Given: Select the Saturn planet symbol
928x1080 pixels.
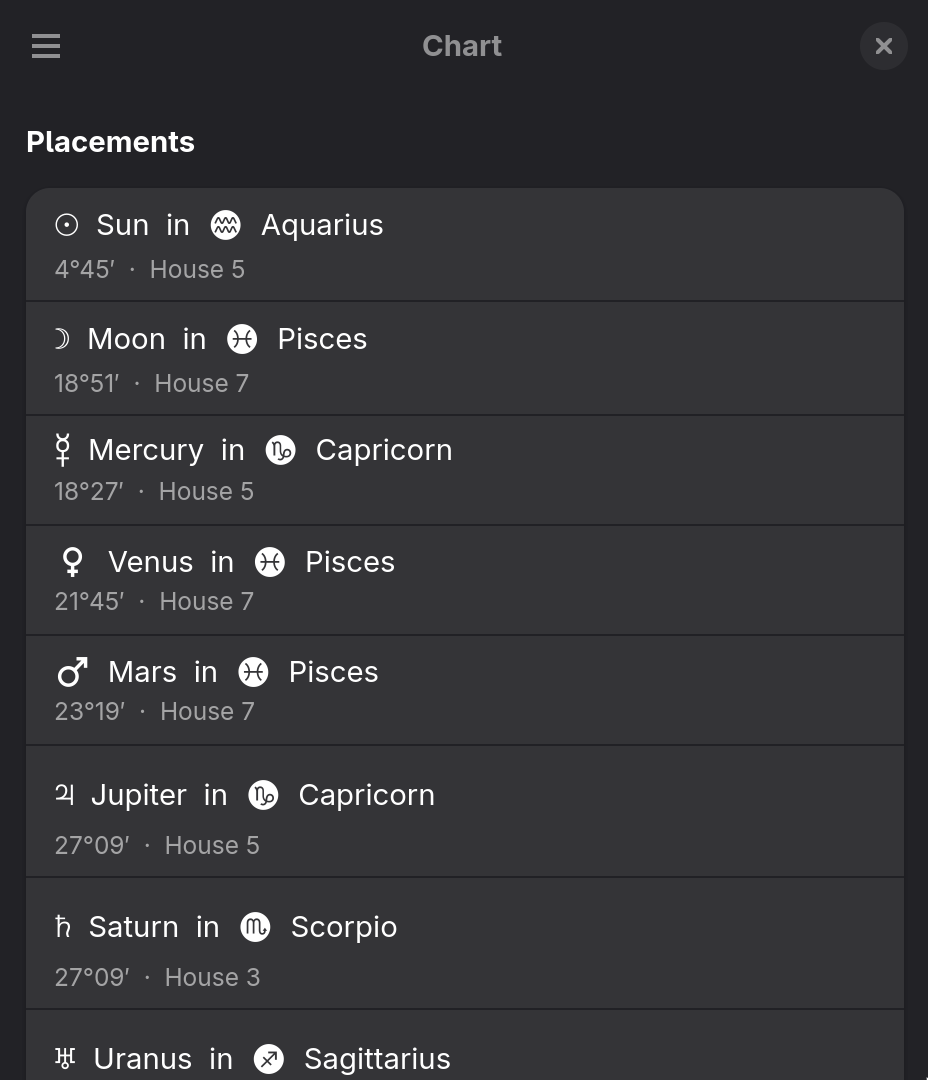Looking at the screenshot, I should click(x=62, y=927).
